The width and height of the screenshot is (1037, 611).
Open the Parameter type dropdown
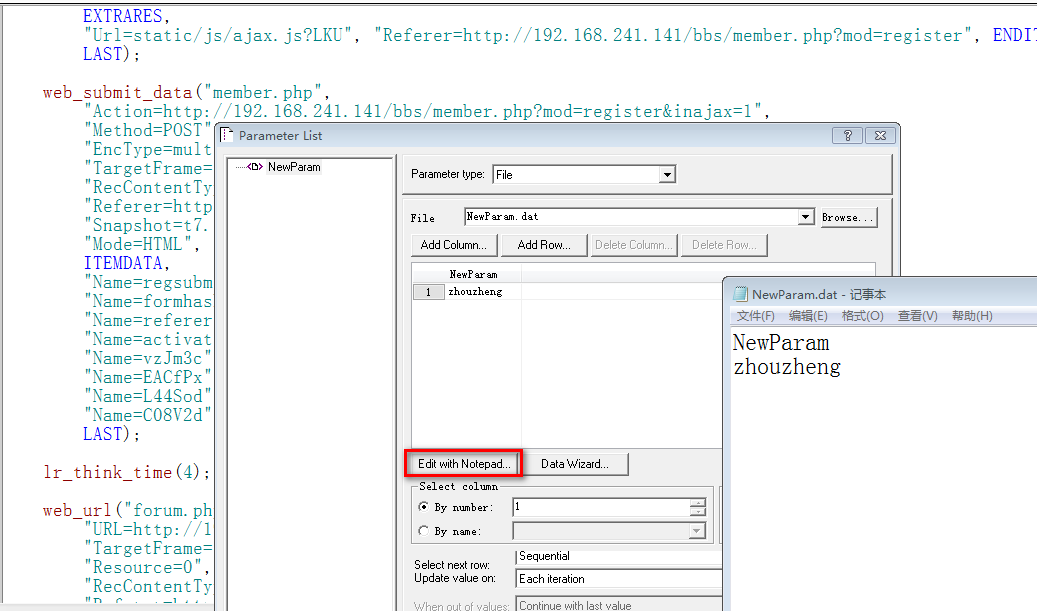(667, 174)
